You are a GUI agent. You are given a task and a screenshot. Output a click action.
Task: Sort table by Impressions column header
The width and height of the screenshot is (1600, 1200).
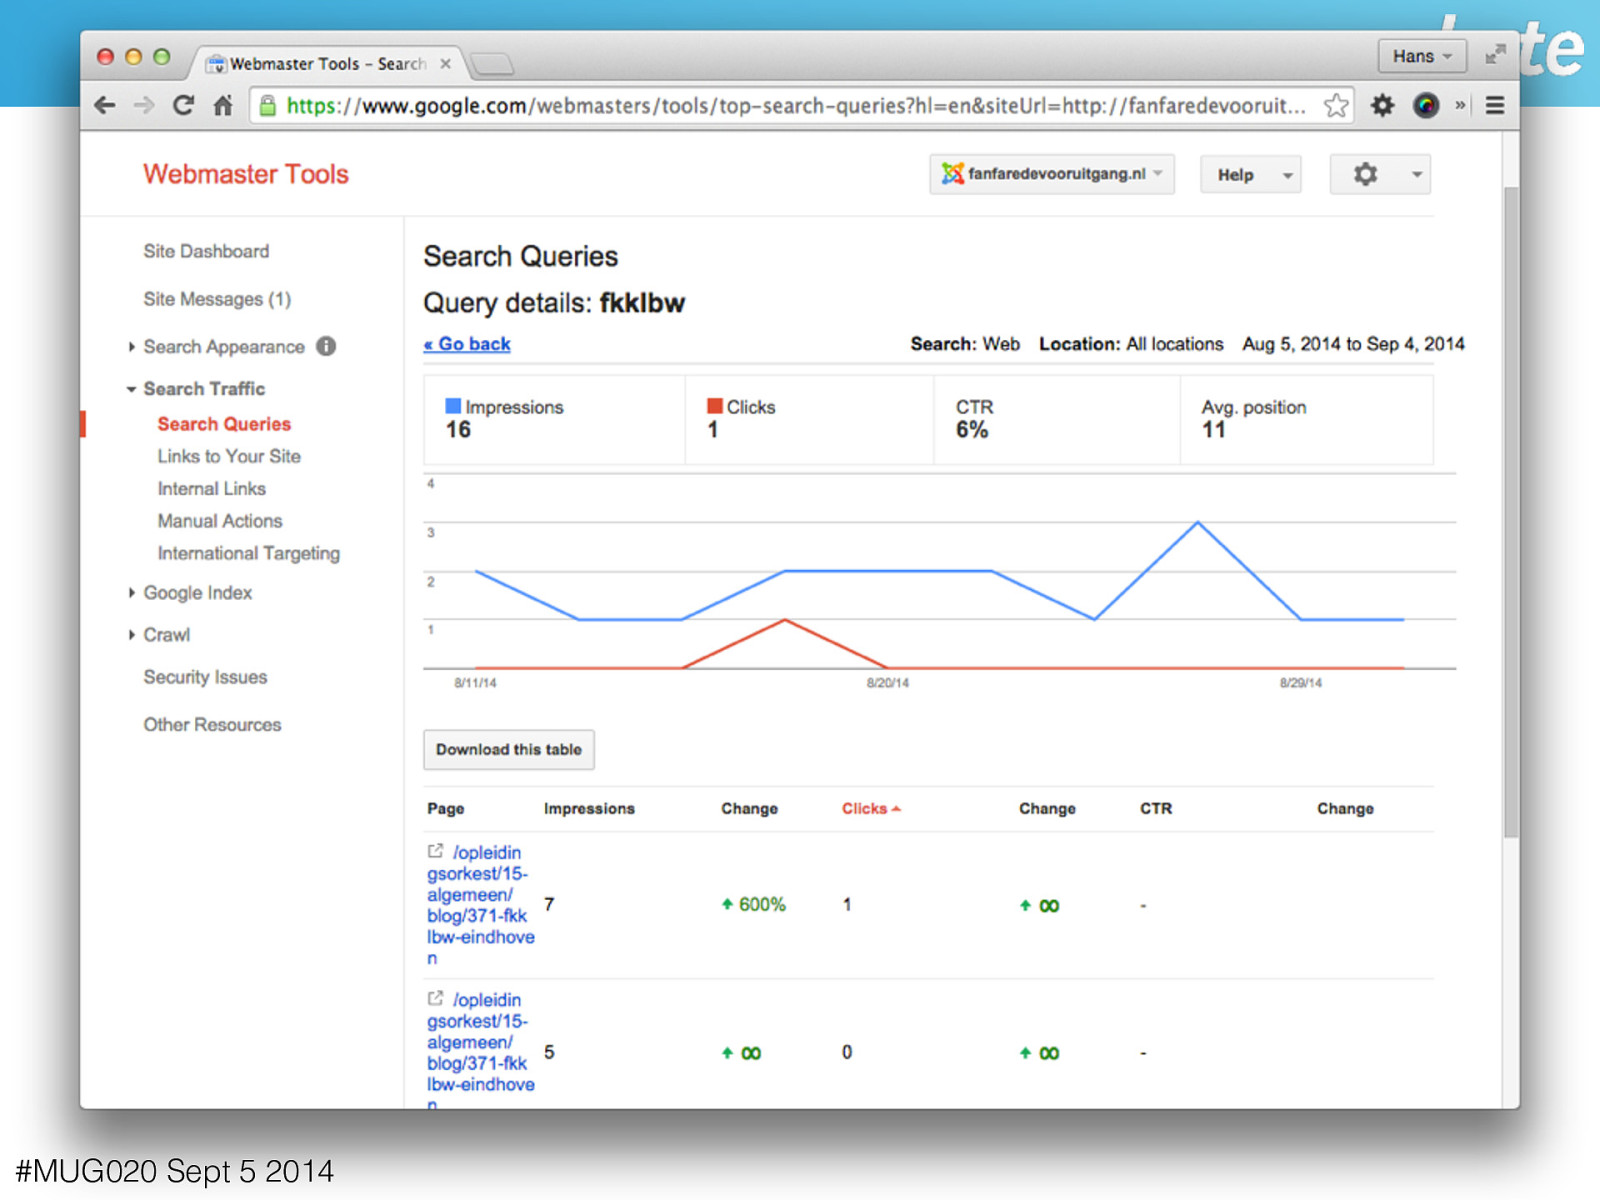(x=589, y=808)
